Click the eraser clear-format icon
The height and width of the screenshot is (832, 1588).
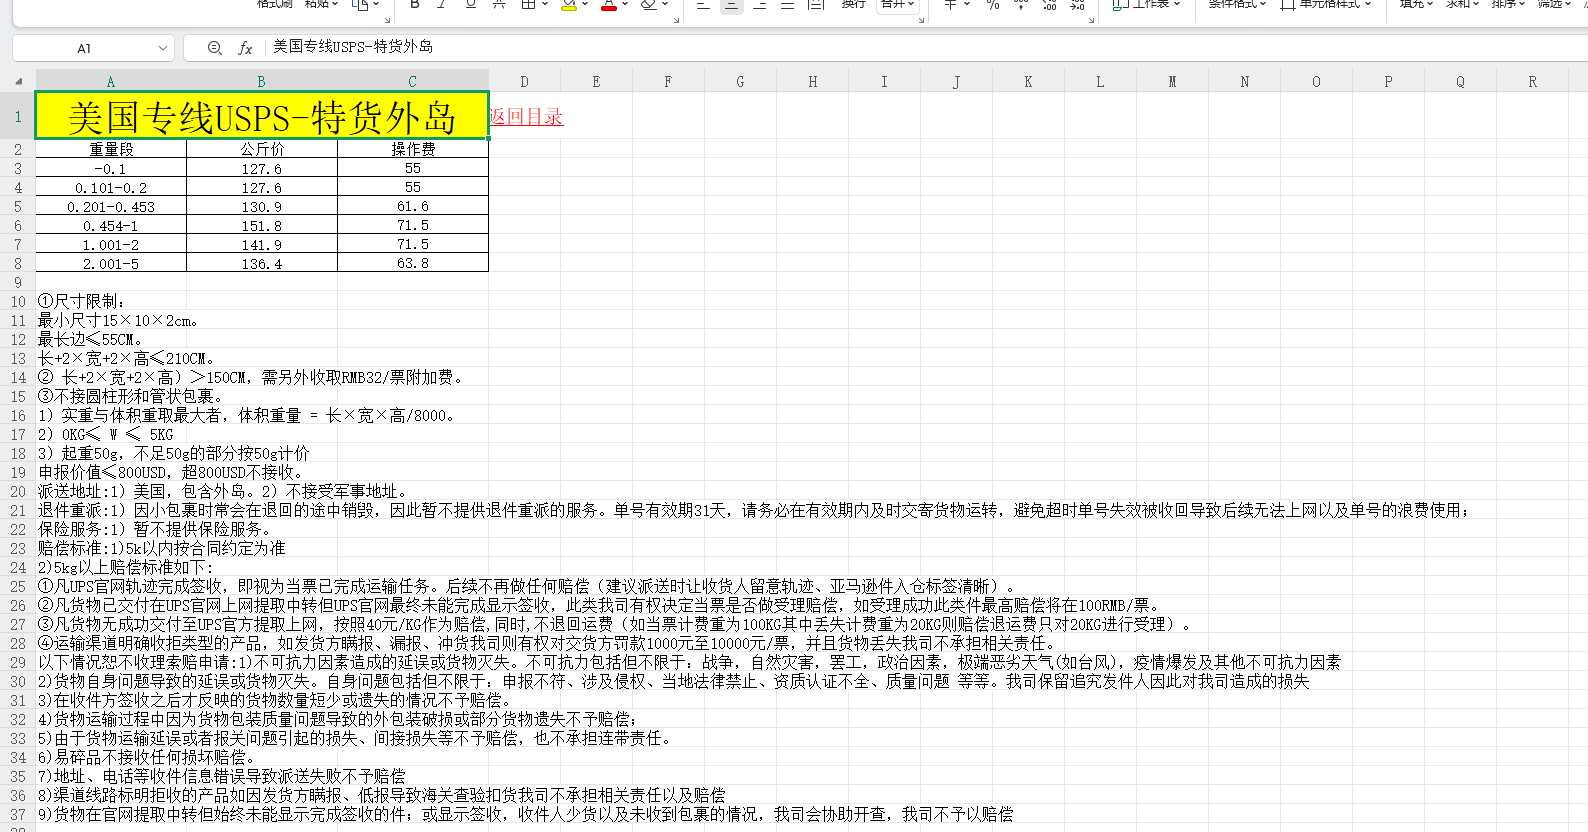click(x=649, y=5)
